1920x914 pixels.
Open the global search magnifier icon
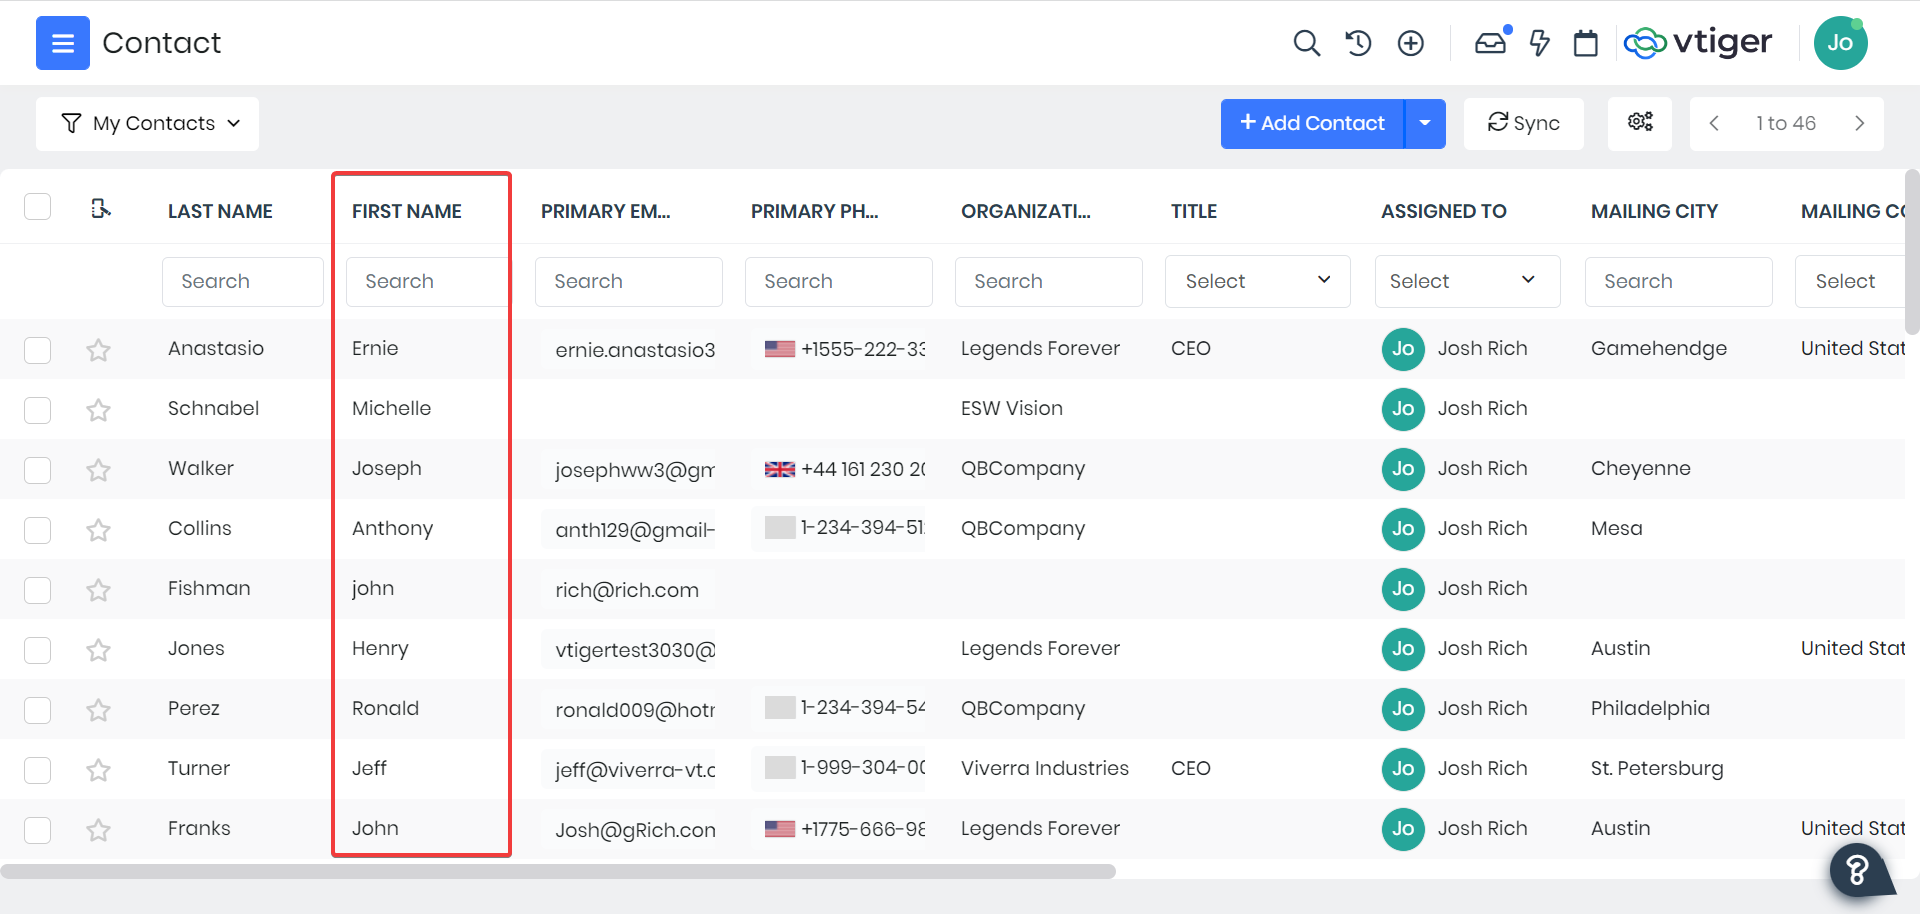pyautogui.click(x=1307, y=43)
